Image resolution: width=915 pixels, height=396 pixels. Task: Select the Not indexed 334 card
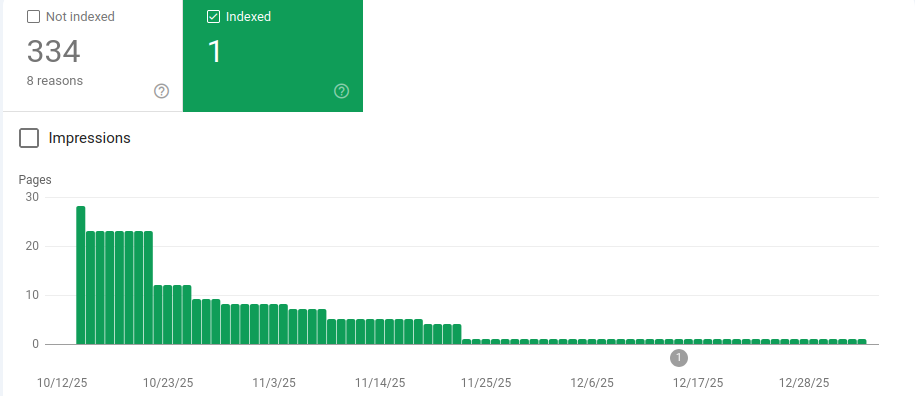[x=93, y=55]
